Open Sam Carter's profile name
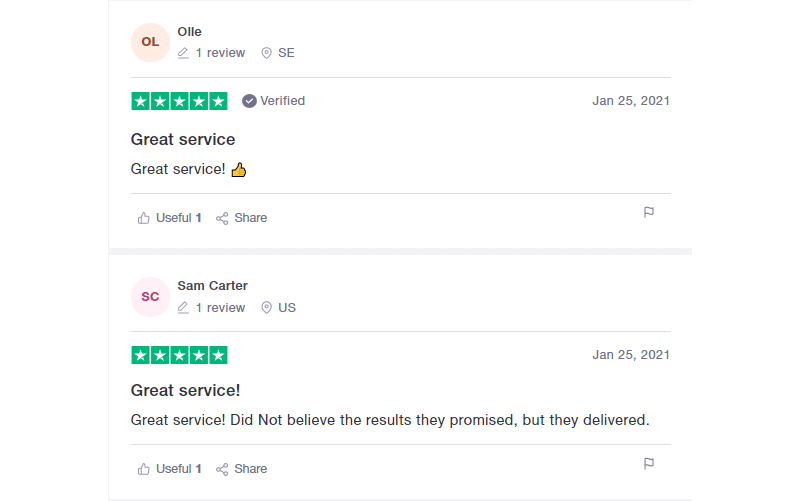Screen dimensions: 800x501 click(x=212, y=286)
